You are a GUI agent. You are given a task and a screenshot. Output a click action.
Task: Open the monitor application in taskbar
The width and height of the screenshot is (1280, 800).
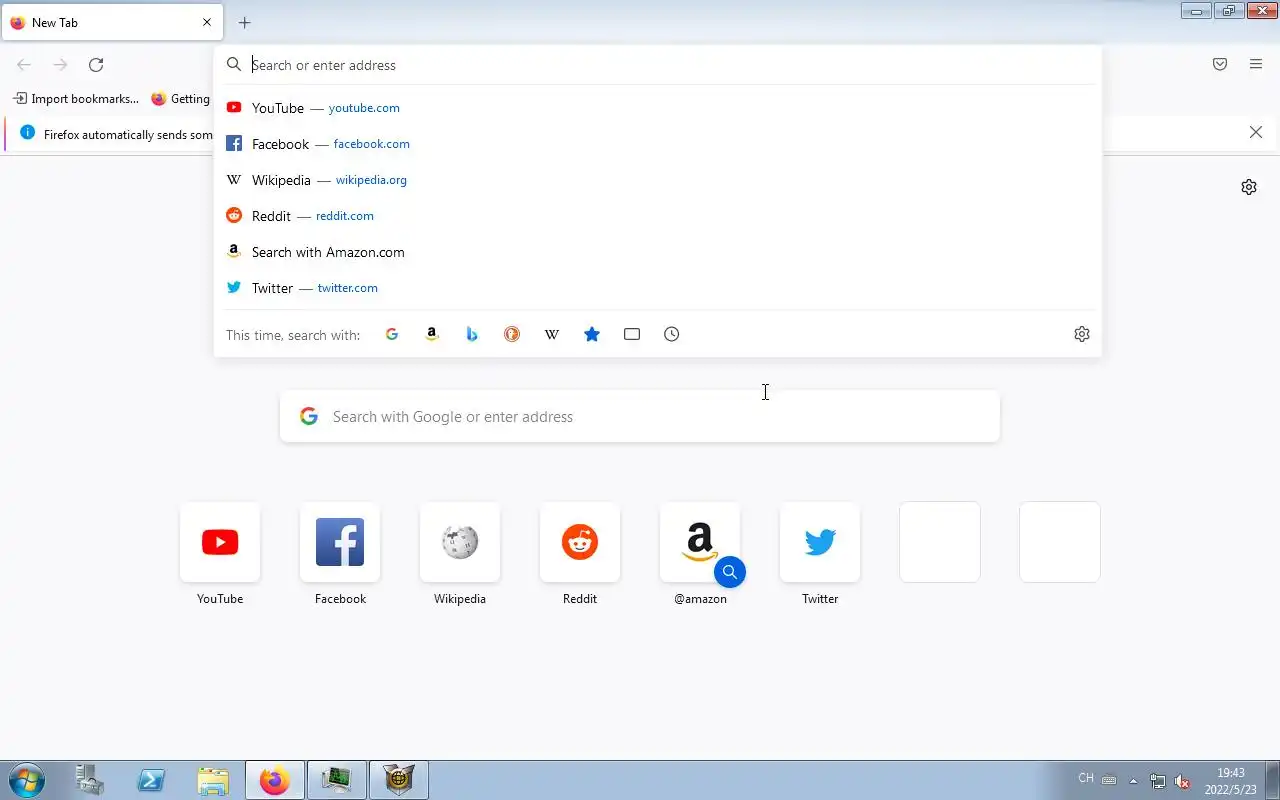point(337,780)
